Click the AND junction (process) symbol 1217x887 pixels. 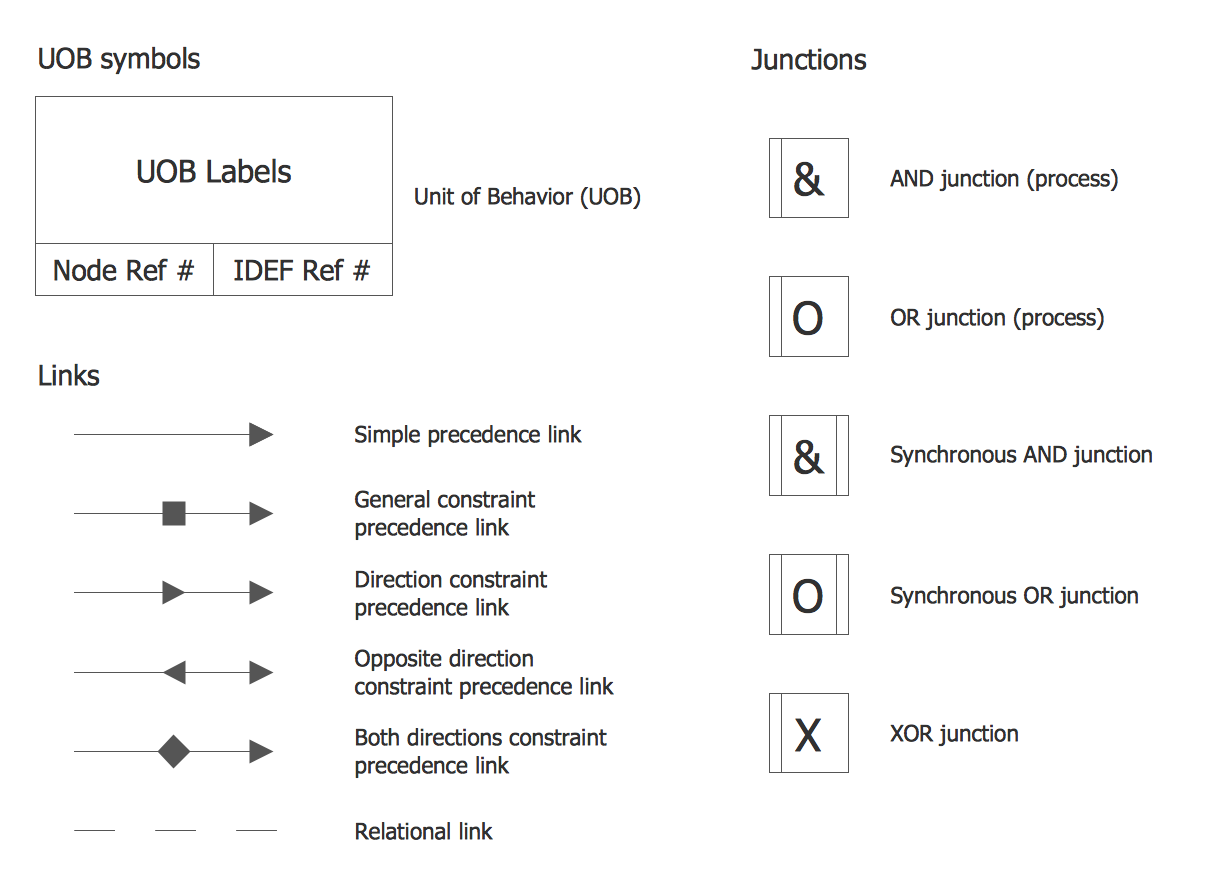808,178
